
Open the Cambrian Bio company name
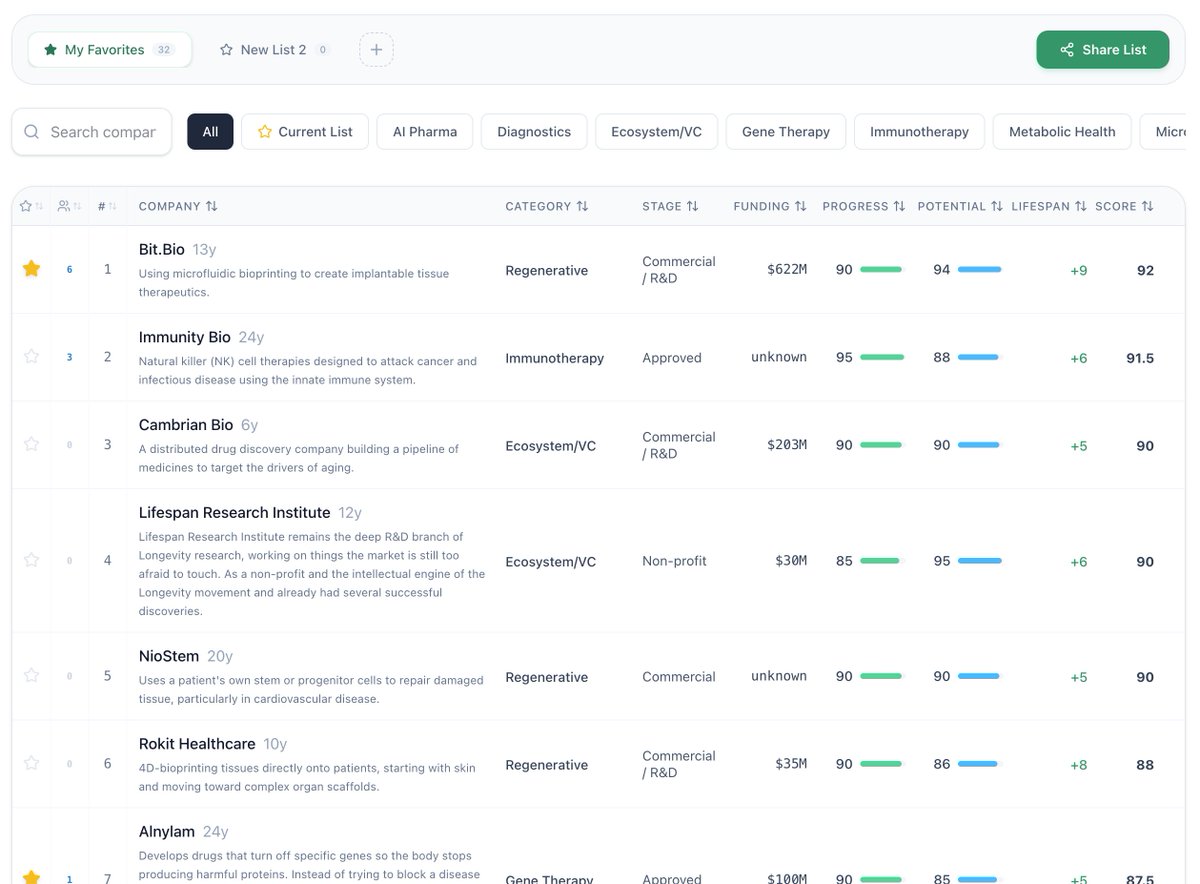185,424
